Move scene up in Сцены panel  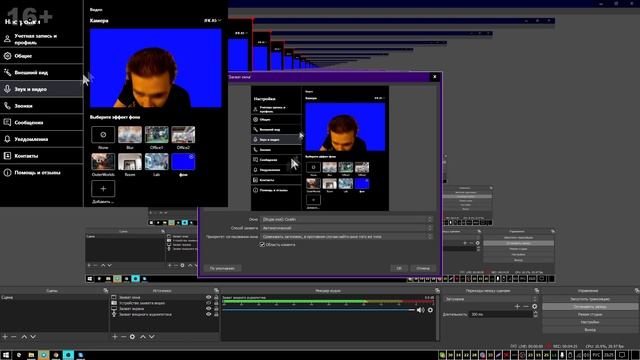[24, 337]
